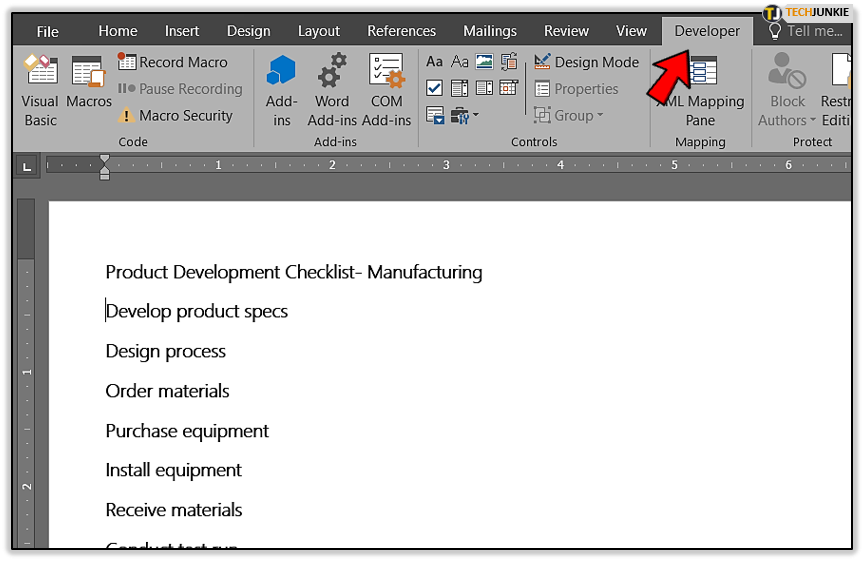Open the Visual Basic editor

tap(40, 90)
